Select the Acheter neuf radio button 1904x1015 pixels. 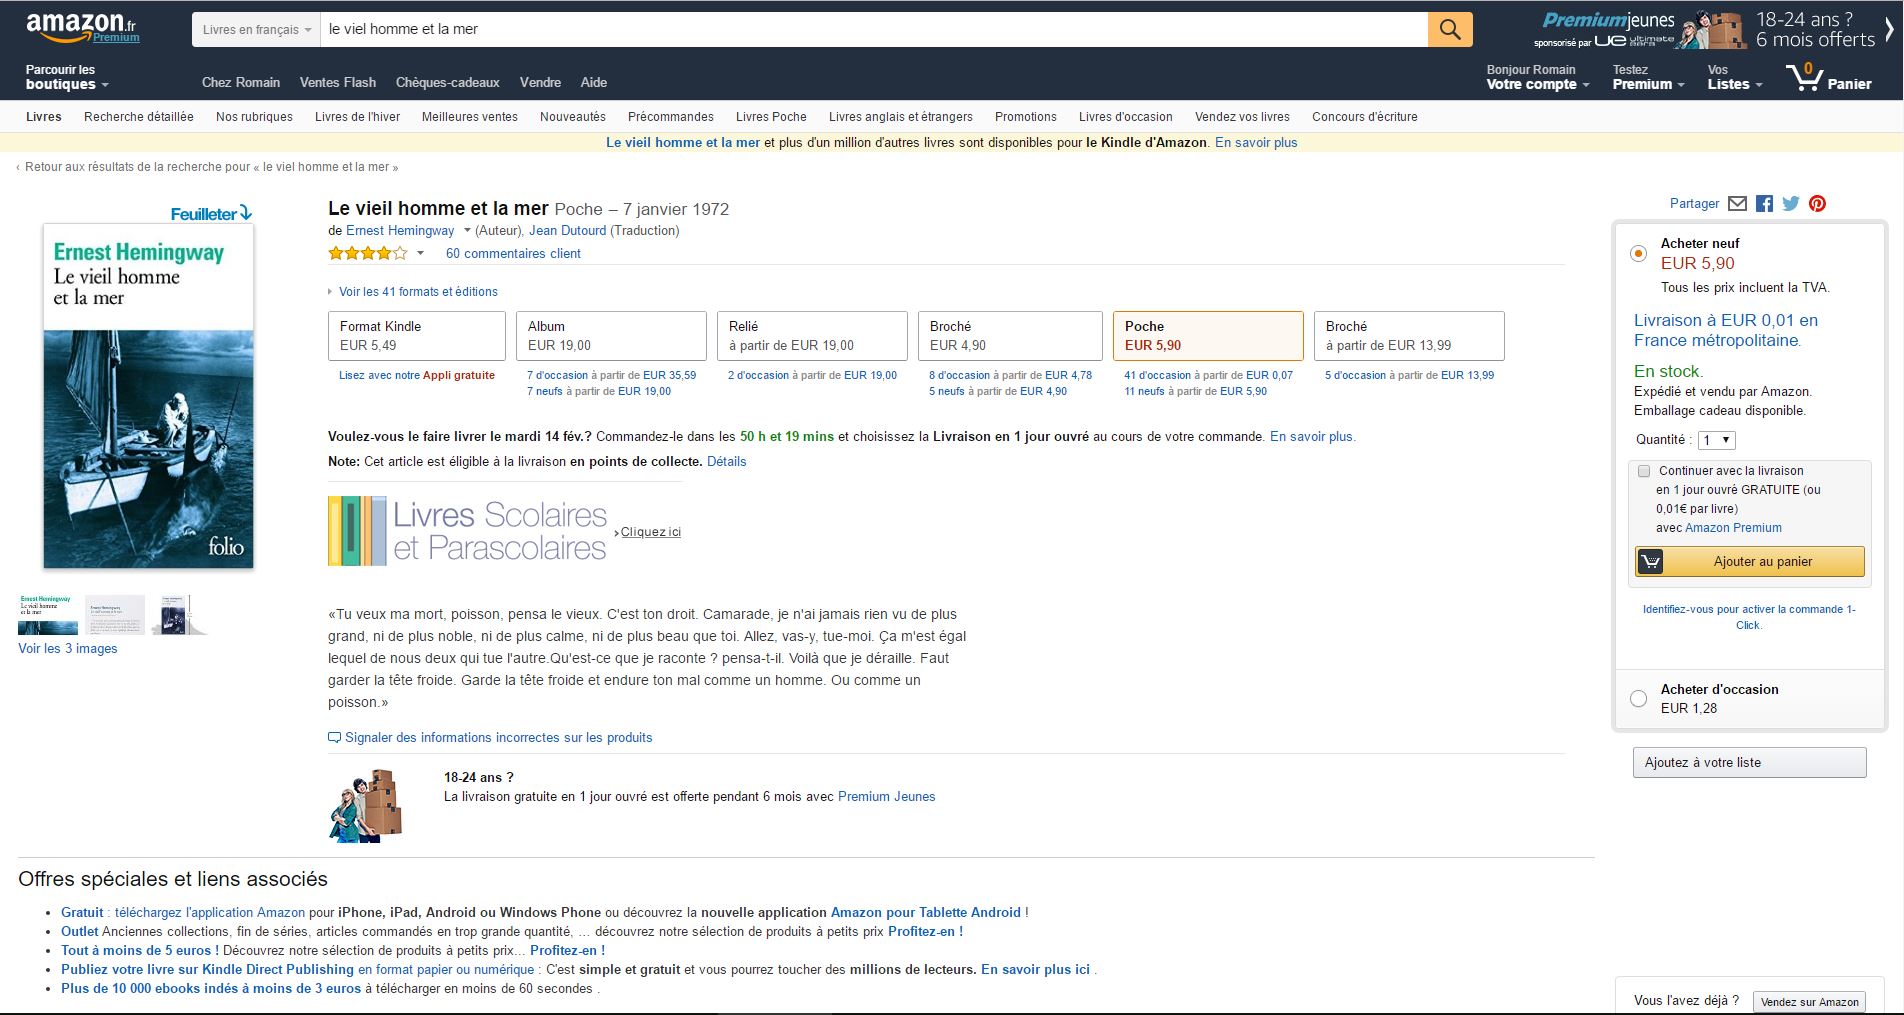(x=1638, y=253)
